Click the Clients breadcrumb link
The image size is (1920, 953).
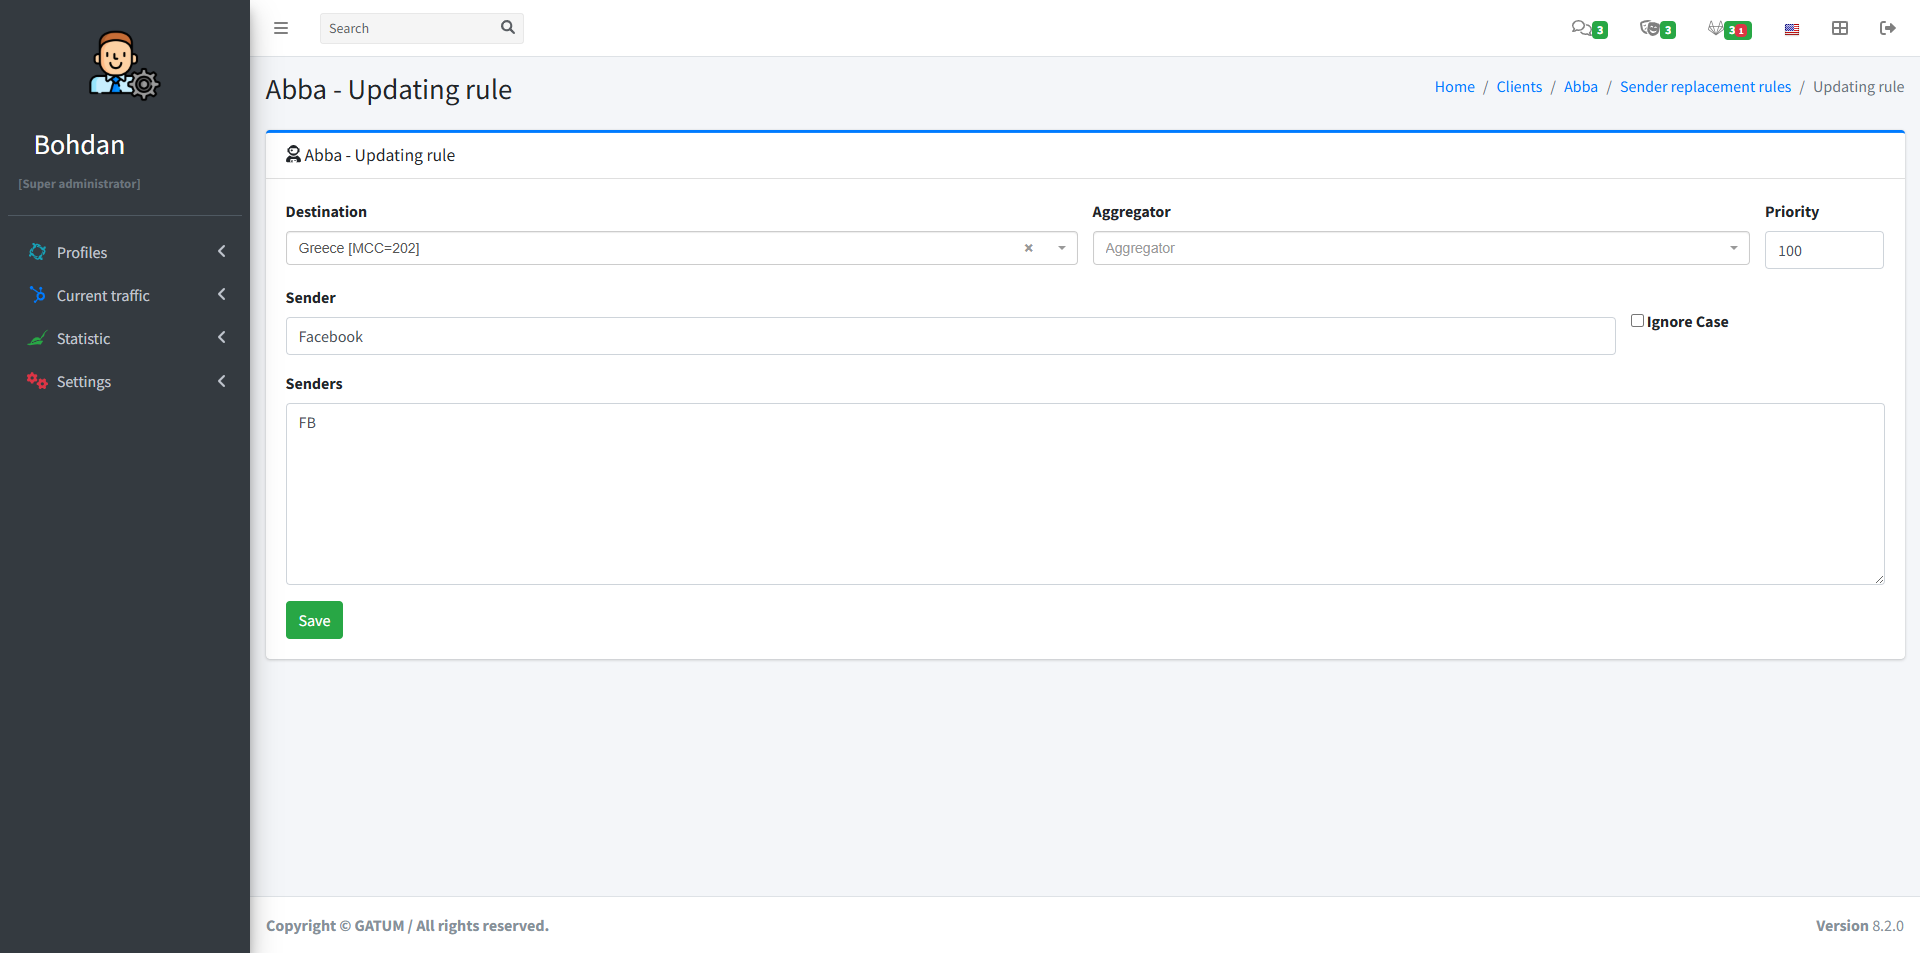coord(1518,87)
